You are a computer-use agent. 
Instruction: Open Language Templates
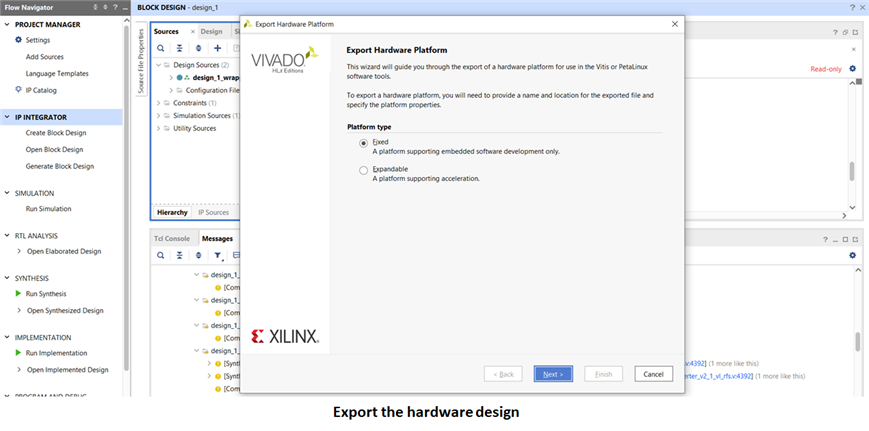pyautogui.click(x=57, y=74)
